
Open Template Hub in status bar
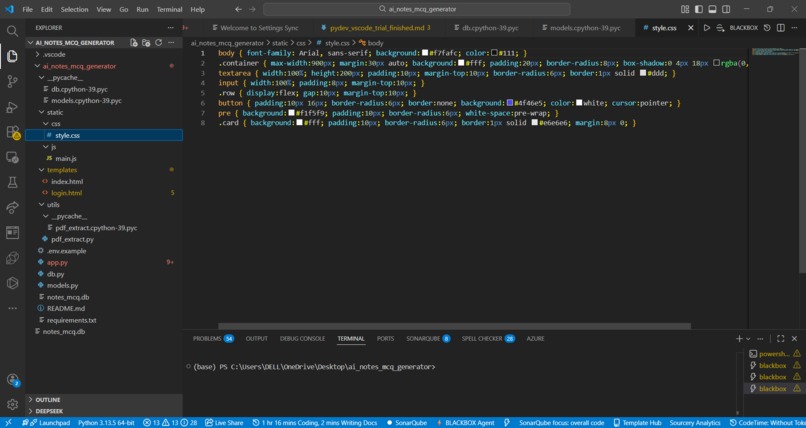pos(637,423)
